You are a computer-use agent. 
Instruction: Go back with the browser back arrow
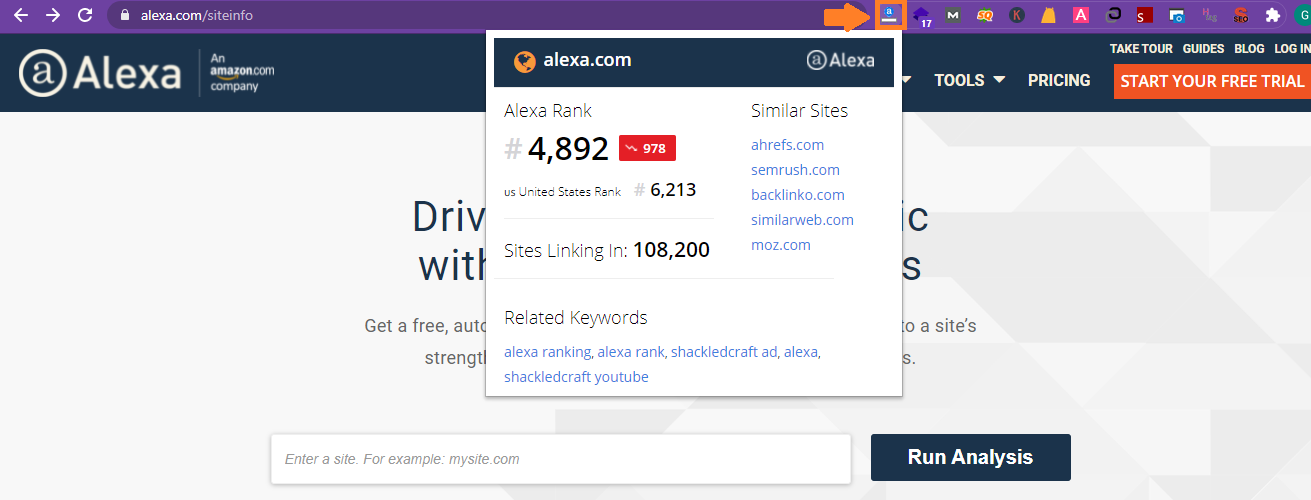[21, 15]
